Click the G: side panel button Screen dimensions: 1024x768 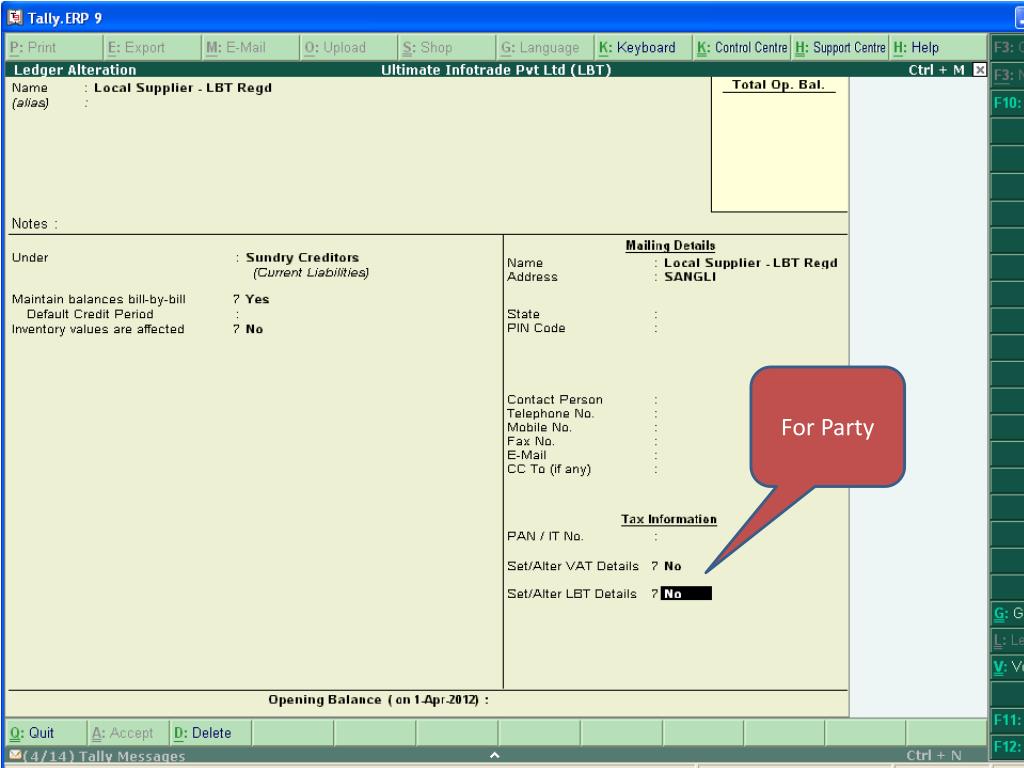click(1007, 614)
